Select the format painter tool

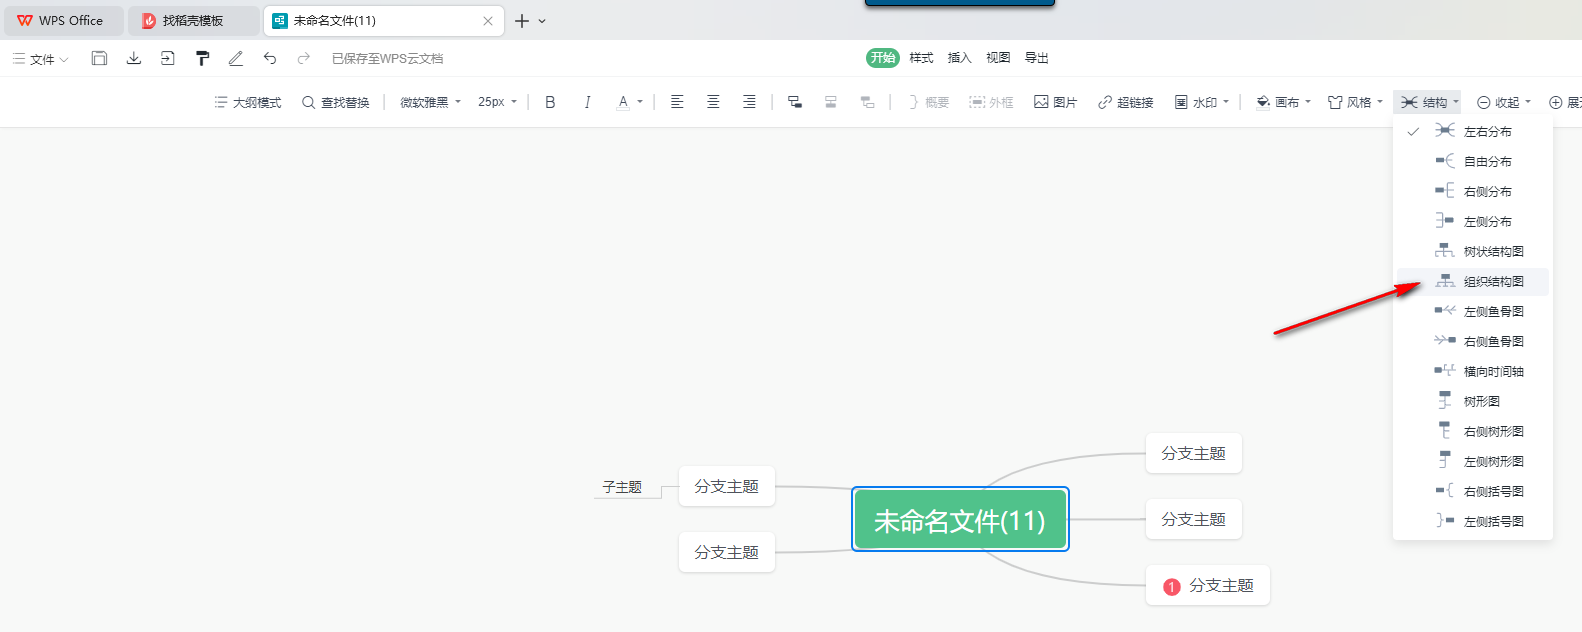point(202,58)
